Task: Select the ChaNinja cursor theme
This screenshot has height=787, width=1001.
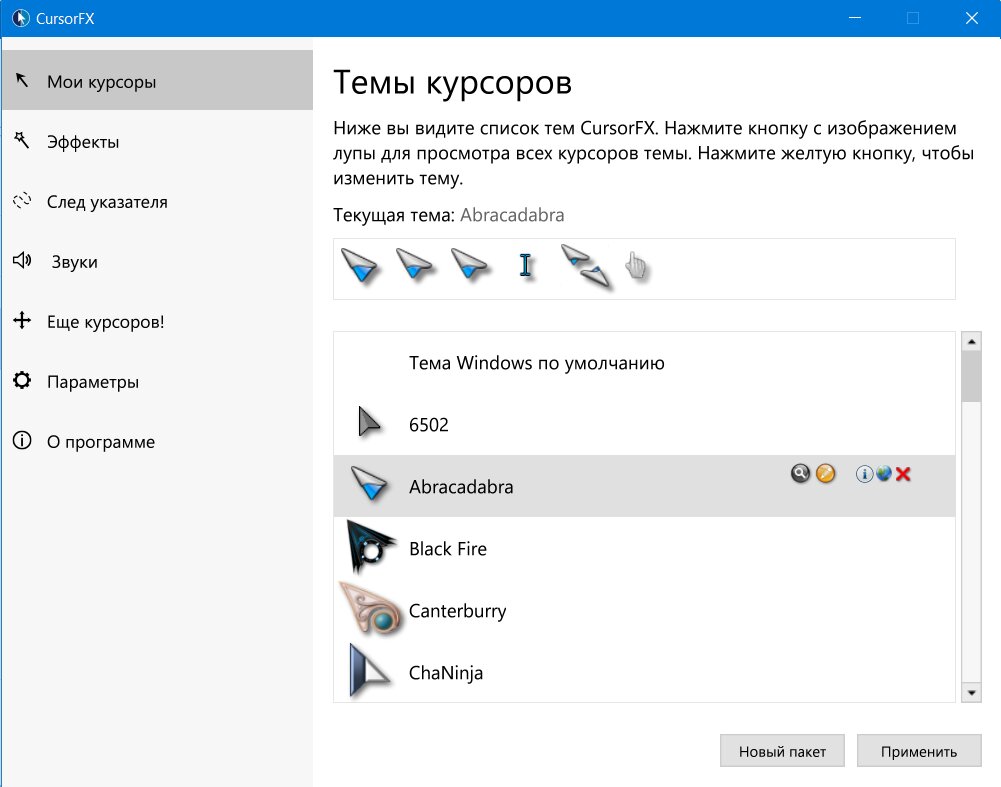Action: point(644,672)
